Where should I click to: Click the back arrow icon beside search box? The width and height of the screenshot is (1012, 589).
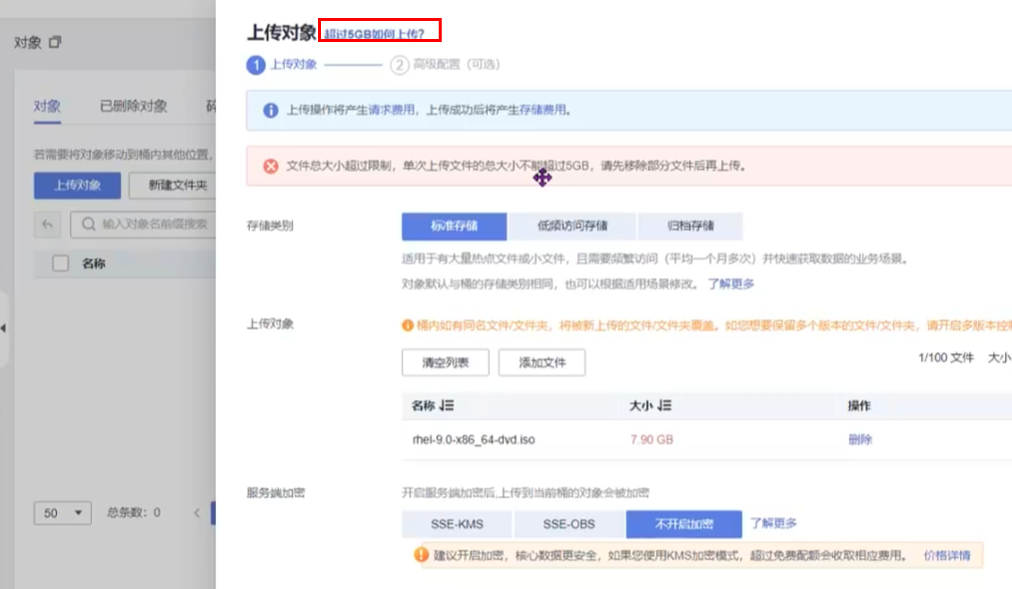[x=47, y=225]
